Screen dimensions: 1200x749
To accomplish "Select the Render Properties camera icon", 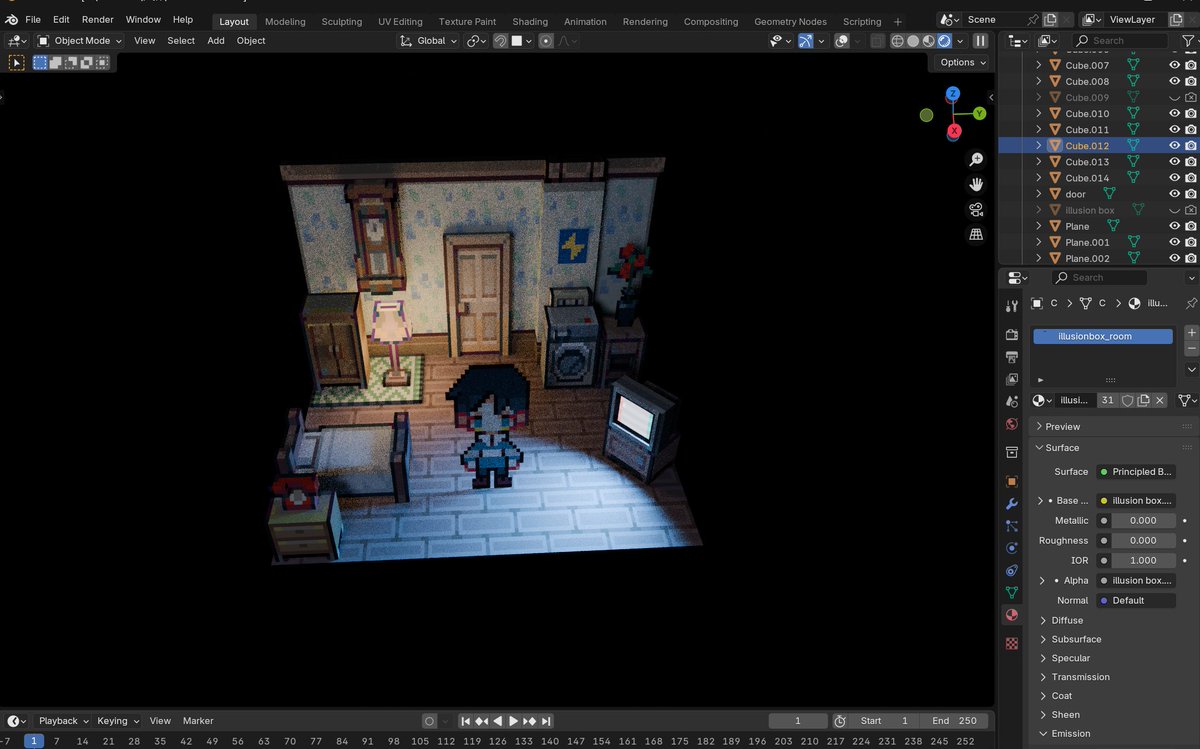I will [x=1011, y=334].
